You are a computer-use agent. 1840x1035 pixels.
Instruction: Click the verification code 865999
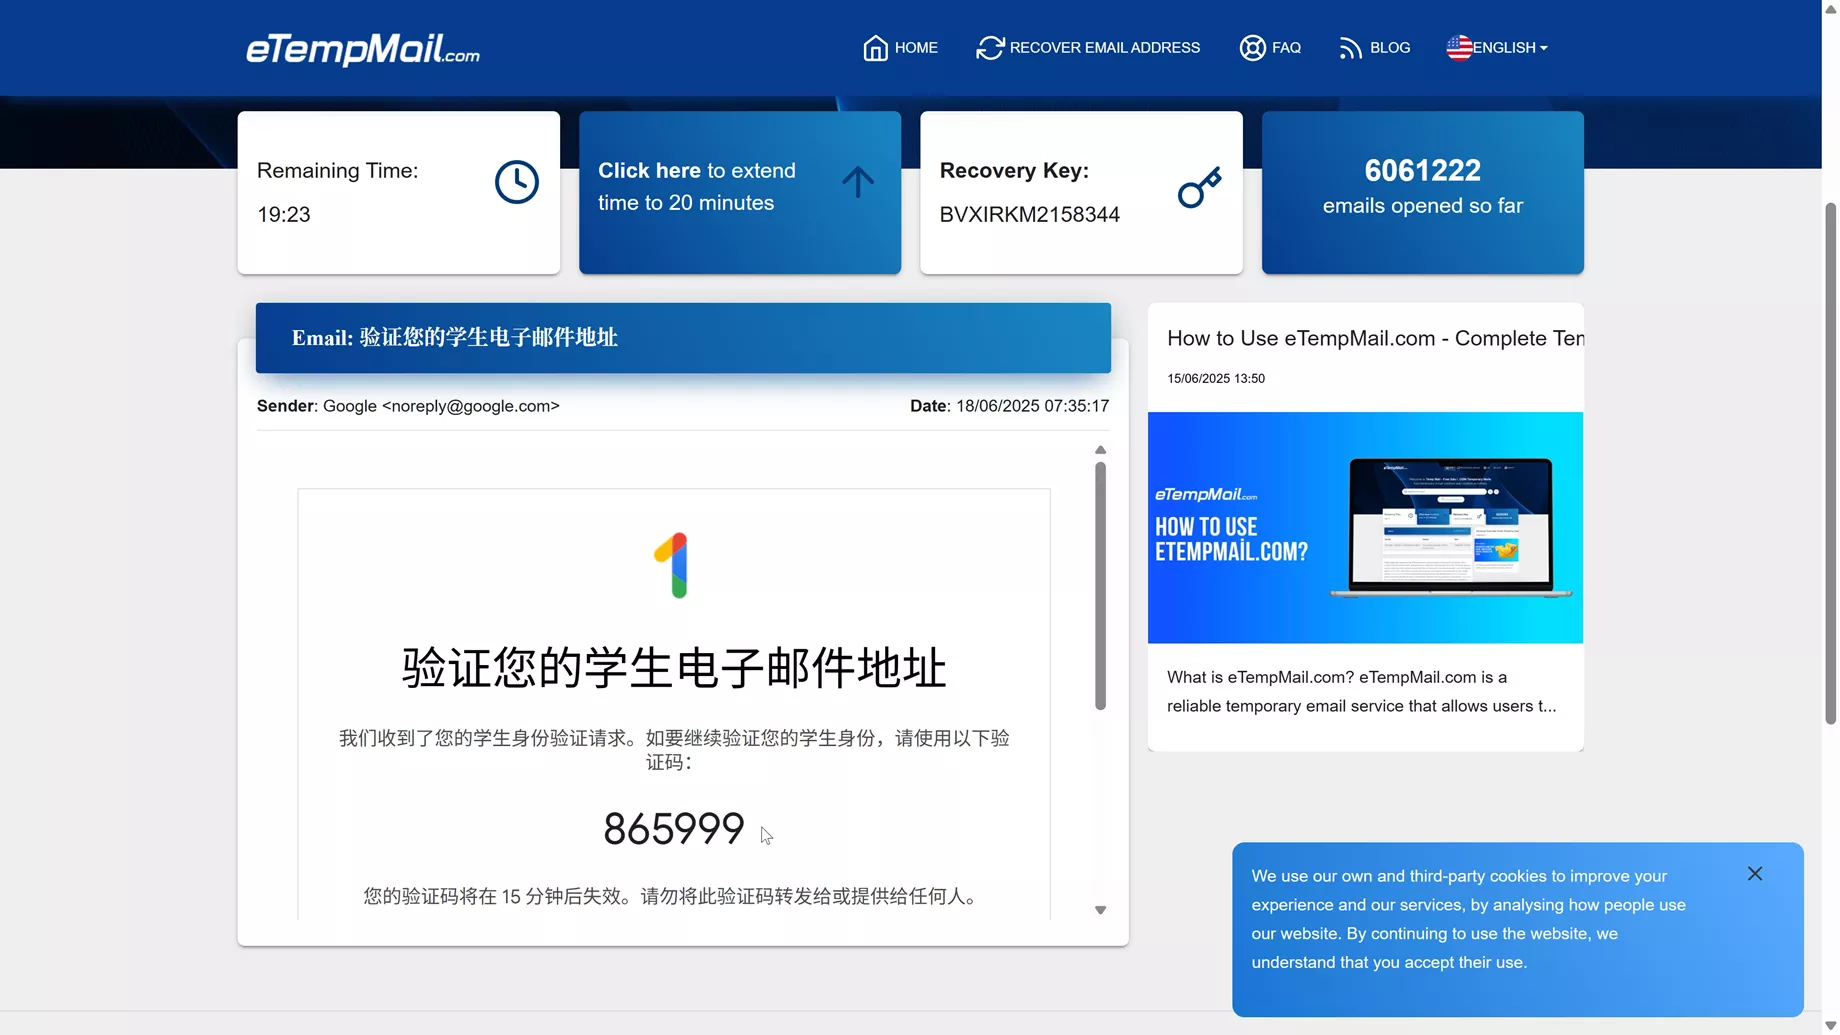673,829
